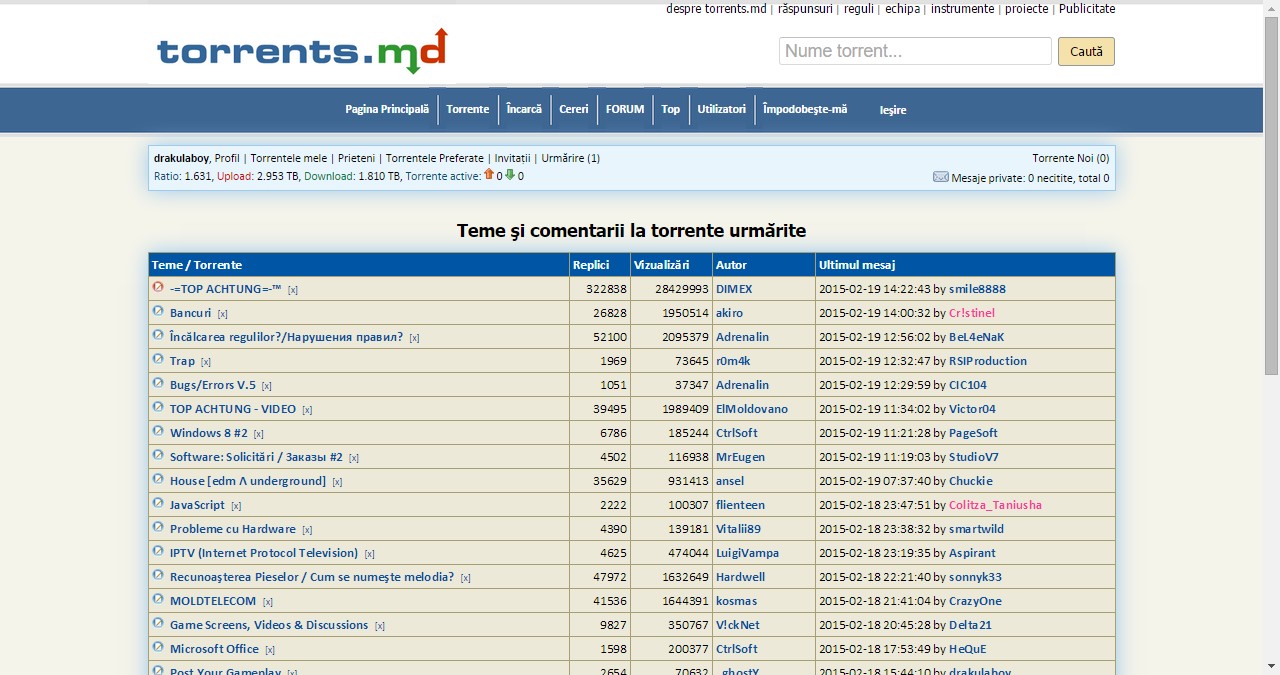Screen dimensions: 1280x675
Task: Click the icon beside IPTV topic
Action: click(158, 551)
